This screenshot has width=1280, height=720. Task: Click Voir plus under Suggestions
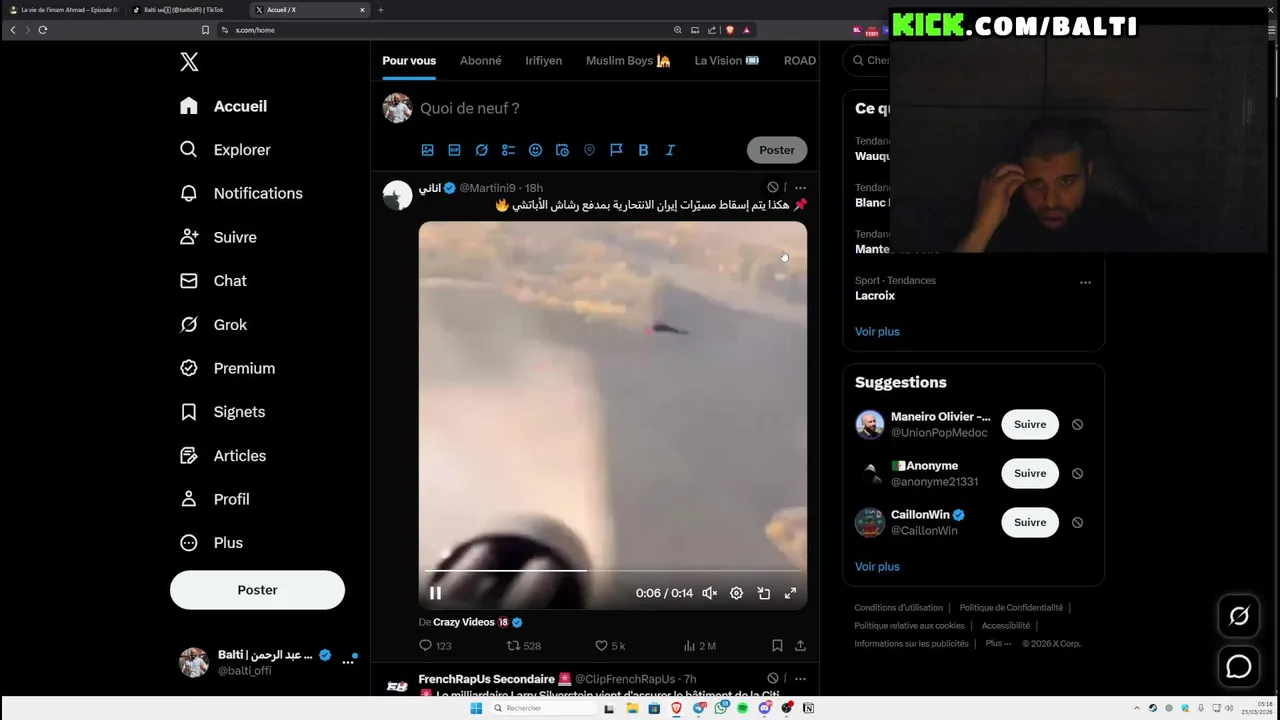(x=877, y=566)
